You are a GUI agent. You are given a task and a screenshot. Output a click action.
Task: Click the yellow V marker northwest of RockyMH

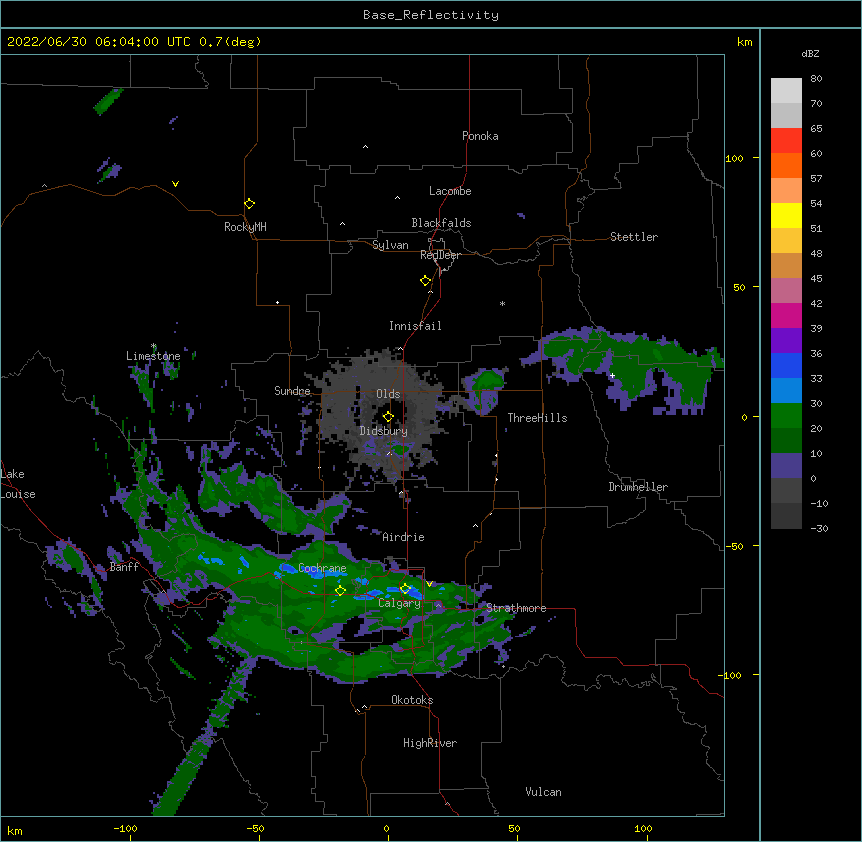(x=175, y=184)
